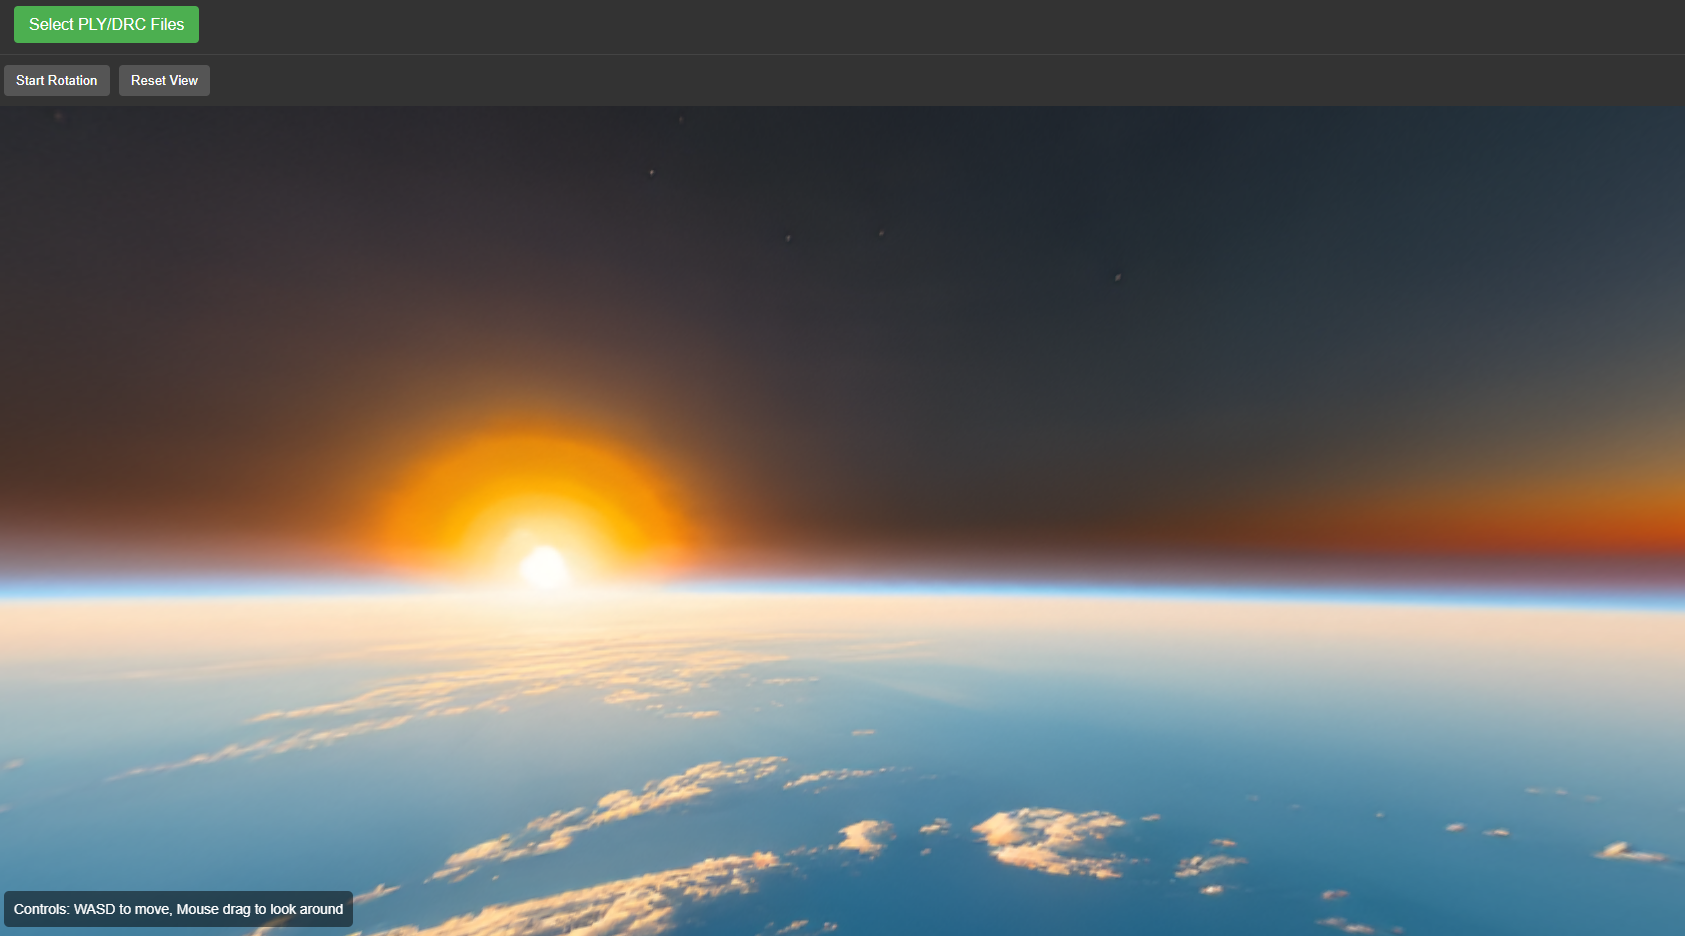Click the faint star in top-left sky corner
1685x936 pixels.
59,117
